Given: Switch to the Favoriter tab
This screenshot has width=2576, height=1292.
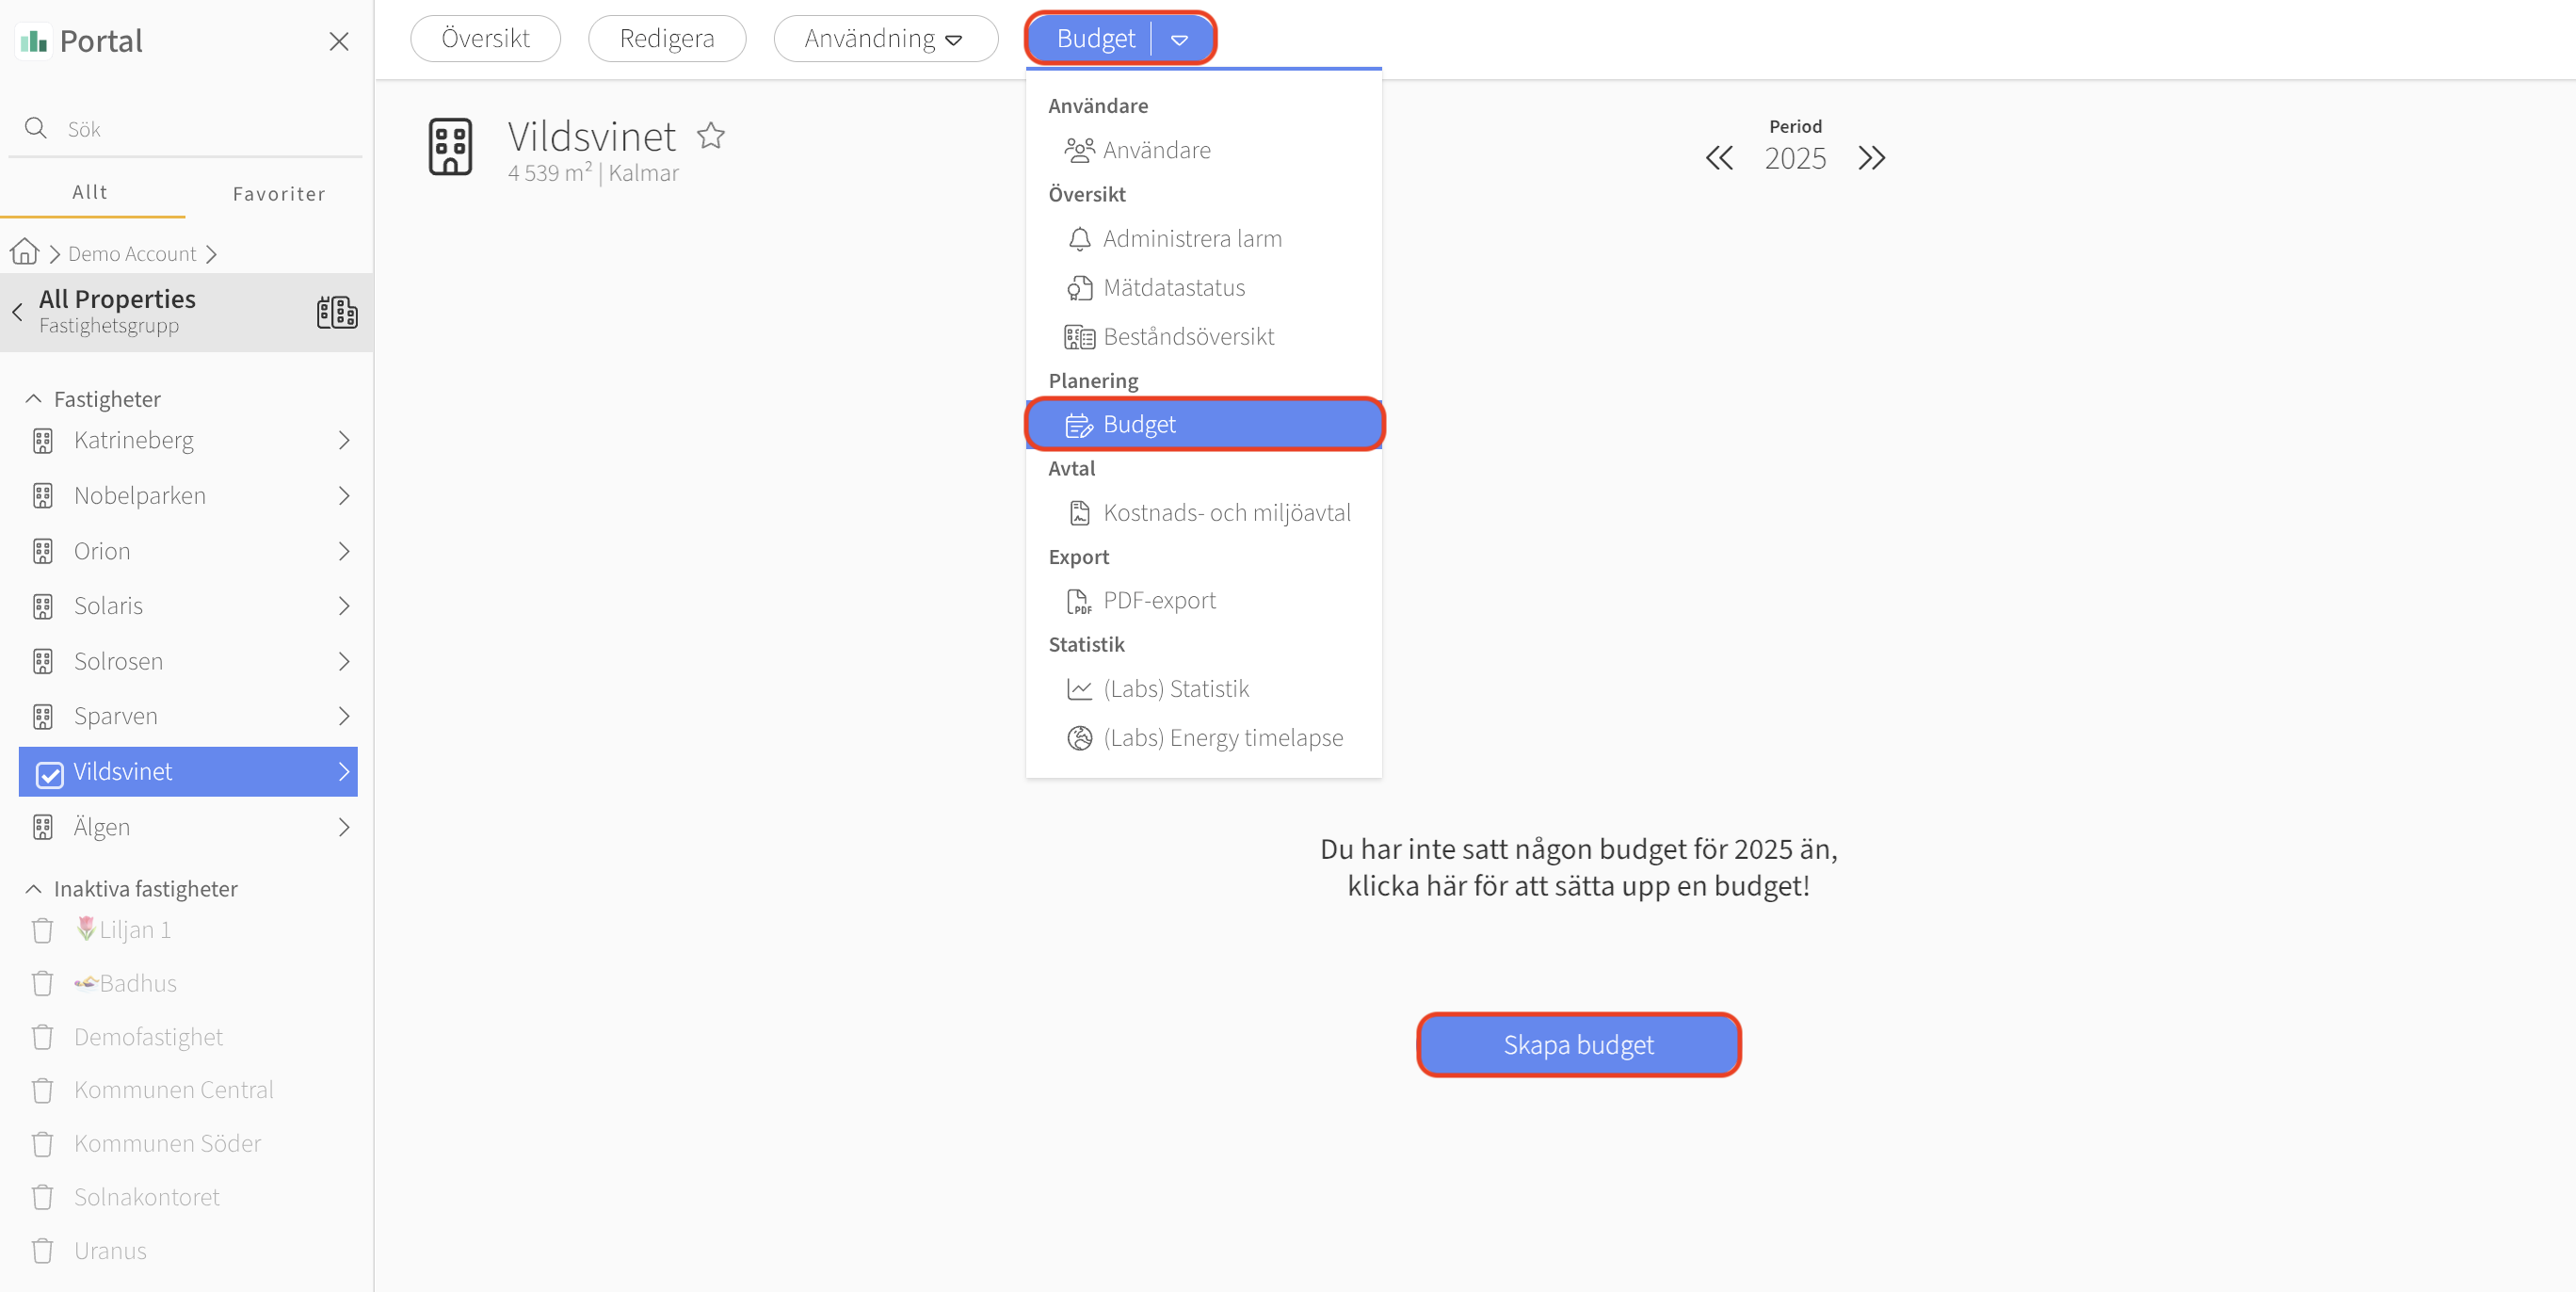Looking at the screenshot, I should (279, 194).
